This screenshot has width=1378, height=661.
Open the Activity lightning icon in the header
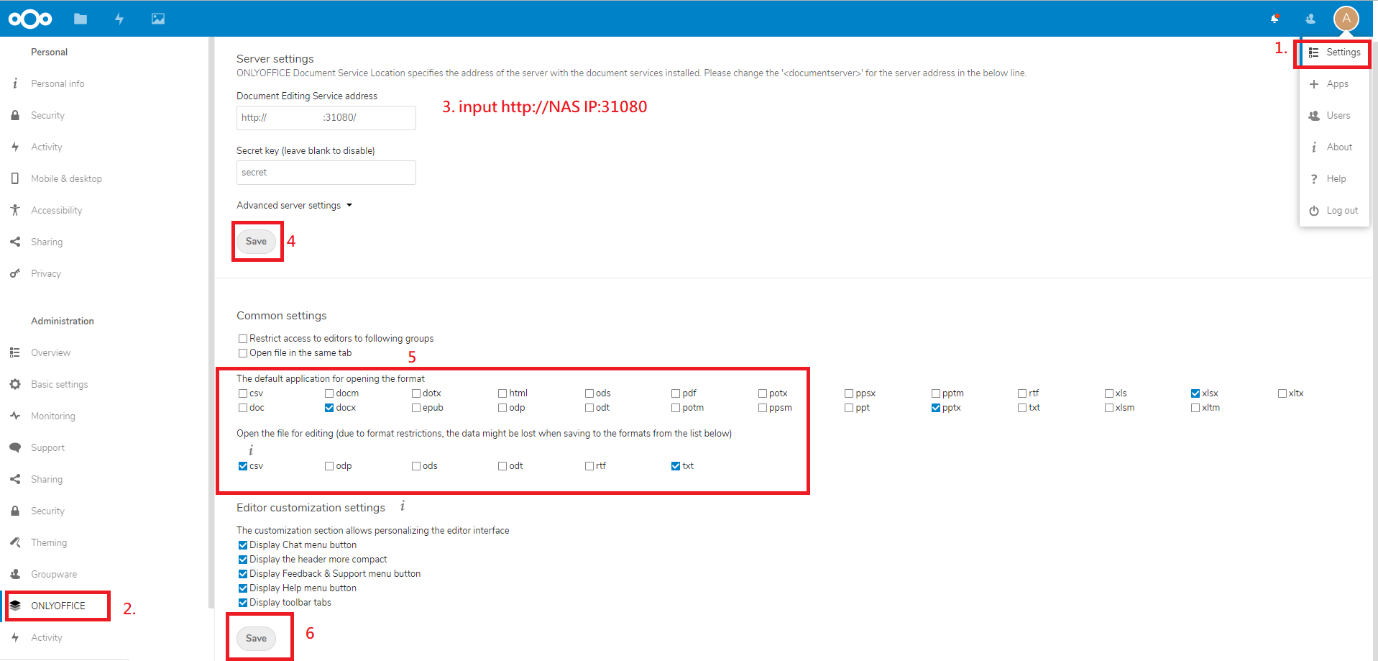[119, 18]
